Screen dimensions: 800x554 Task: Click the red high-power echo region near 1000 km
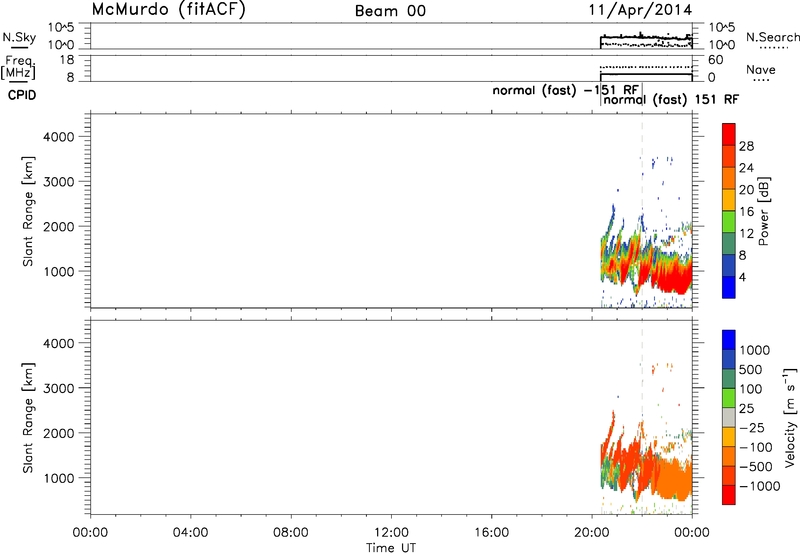pyautogui.click(x=672, y=275)
